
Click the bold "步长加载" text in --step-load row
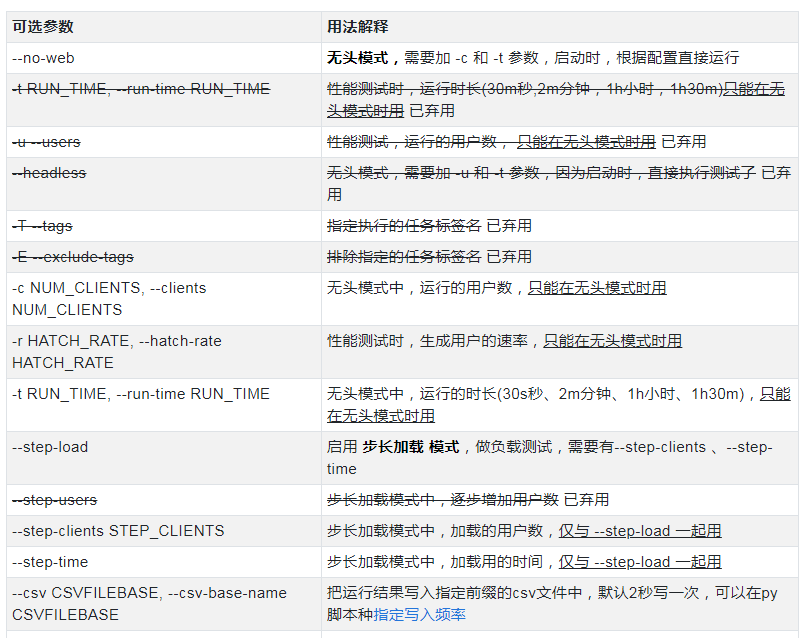(x=391, y=447)
